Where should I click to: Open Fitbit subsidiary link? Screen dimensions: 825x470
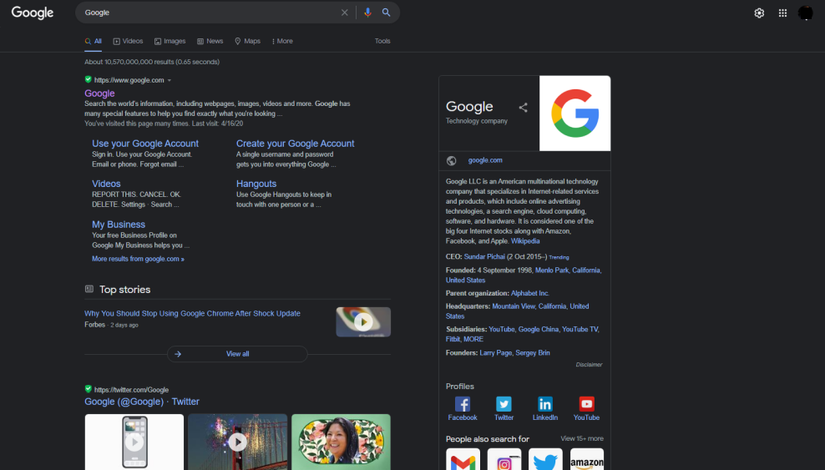(452, 339)
